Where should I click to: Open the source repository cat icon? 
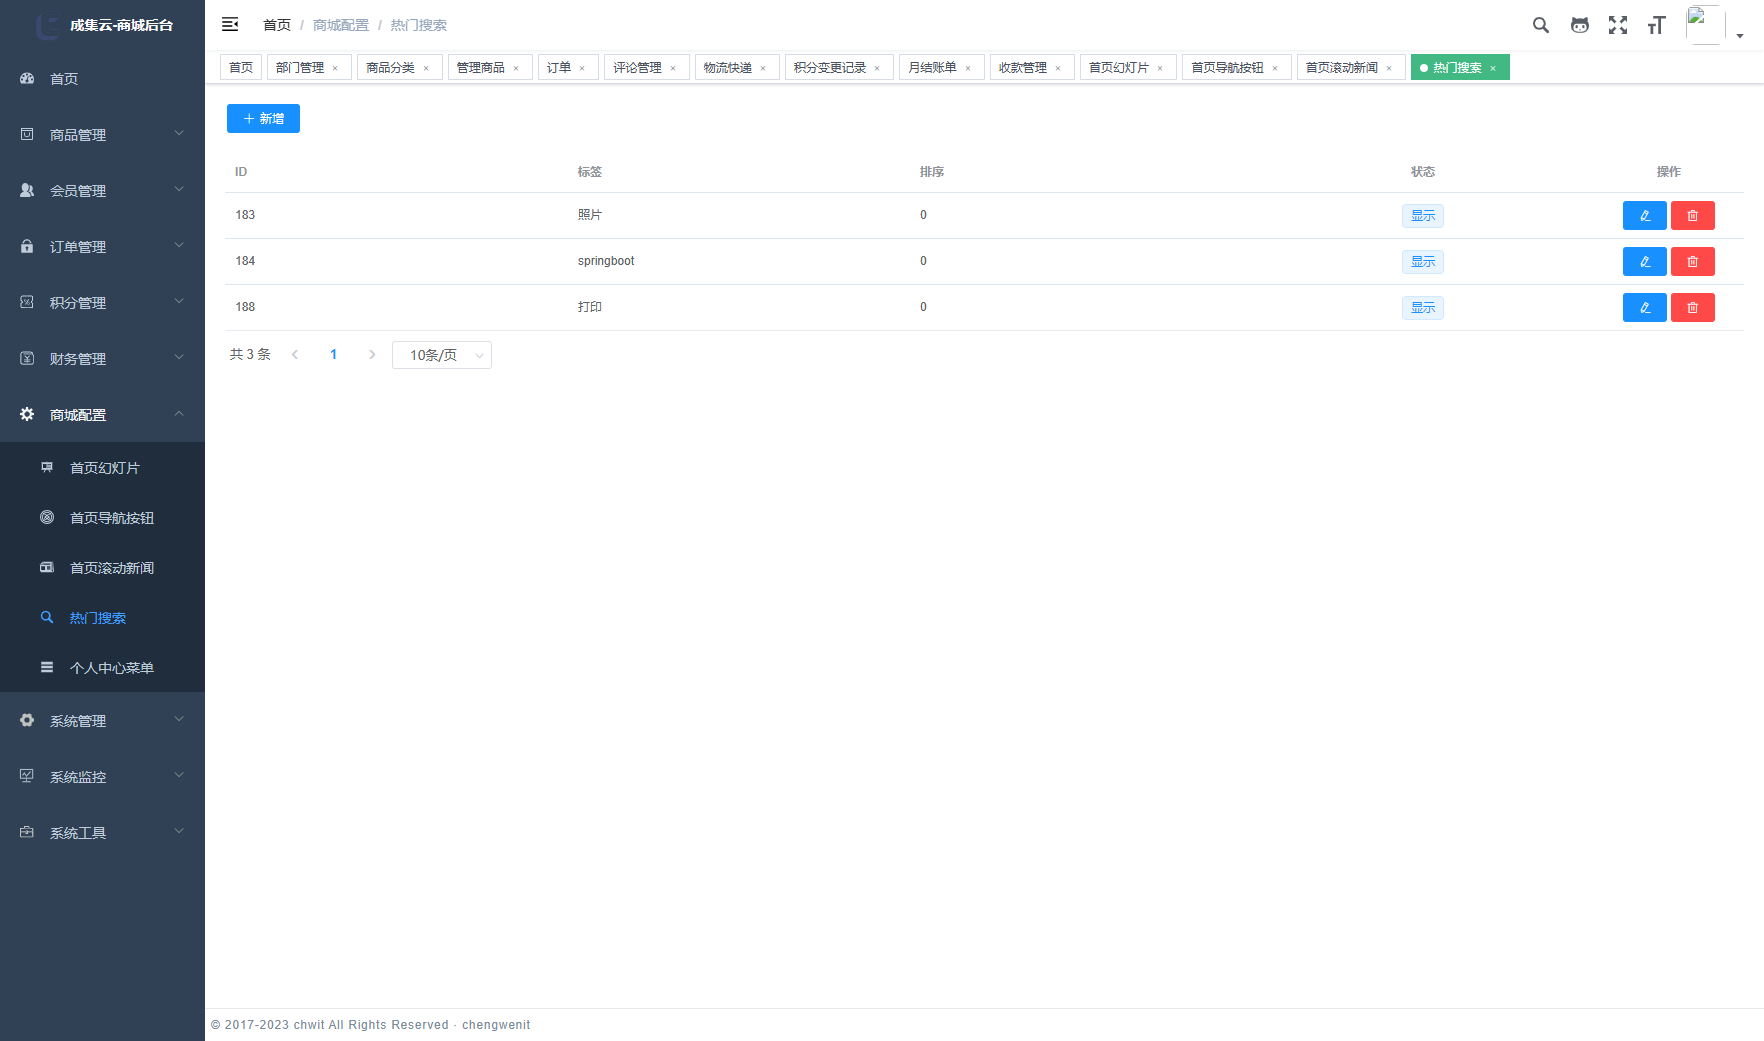click(x=1580, y=25)
